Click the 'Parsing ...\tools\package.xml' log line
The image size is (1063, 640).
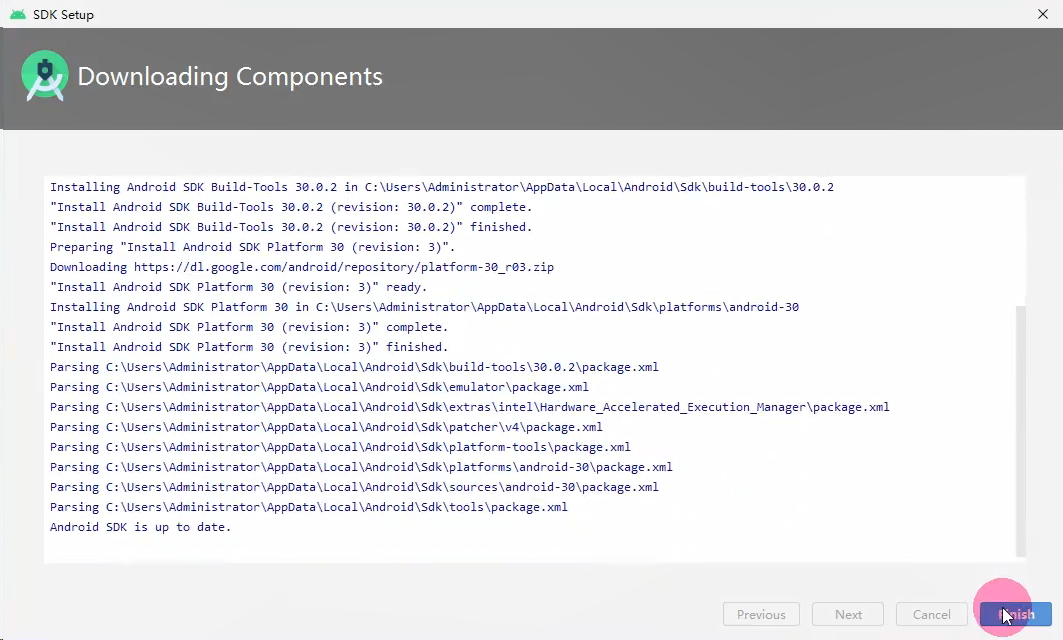(308, 506)
